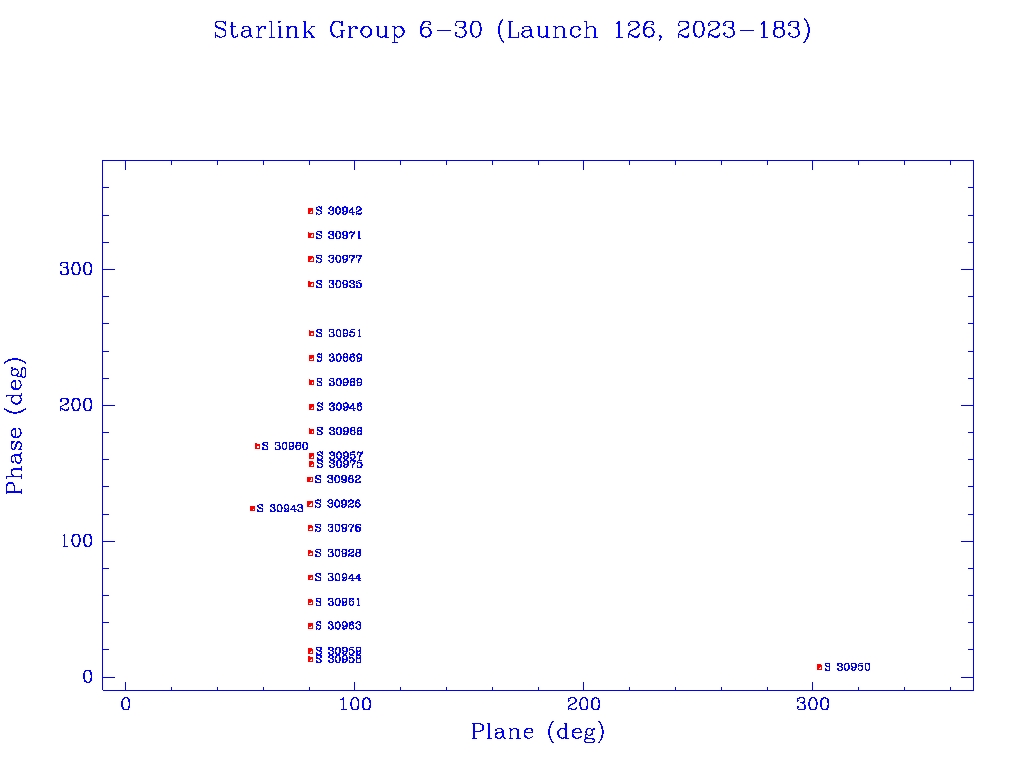Select the 'S 30951' satellite label
This screenshot has height=768, width=1024.
pos(339,333)
